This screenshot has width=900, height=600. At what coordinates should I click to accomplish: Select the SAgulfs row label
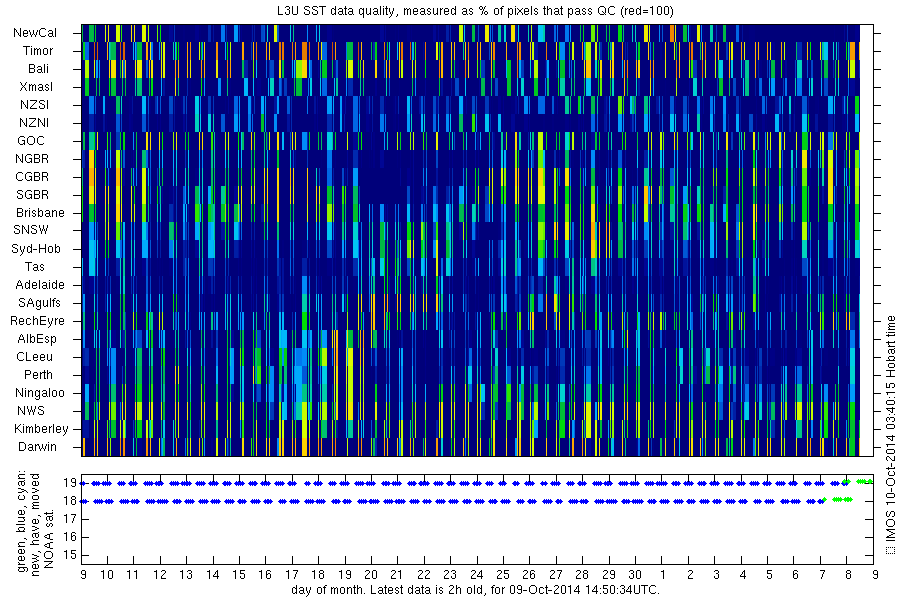39,303
